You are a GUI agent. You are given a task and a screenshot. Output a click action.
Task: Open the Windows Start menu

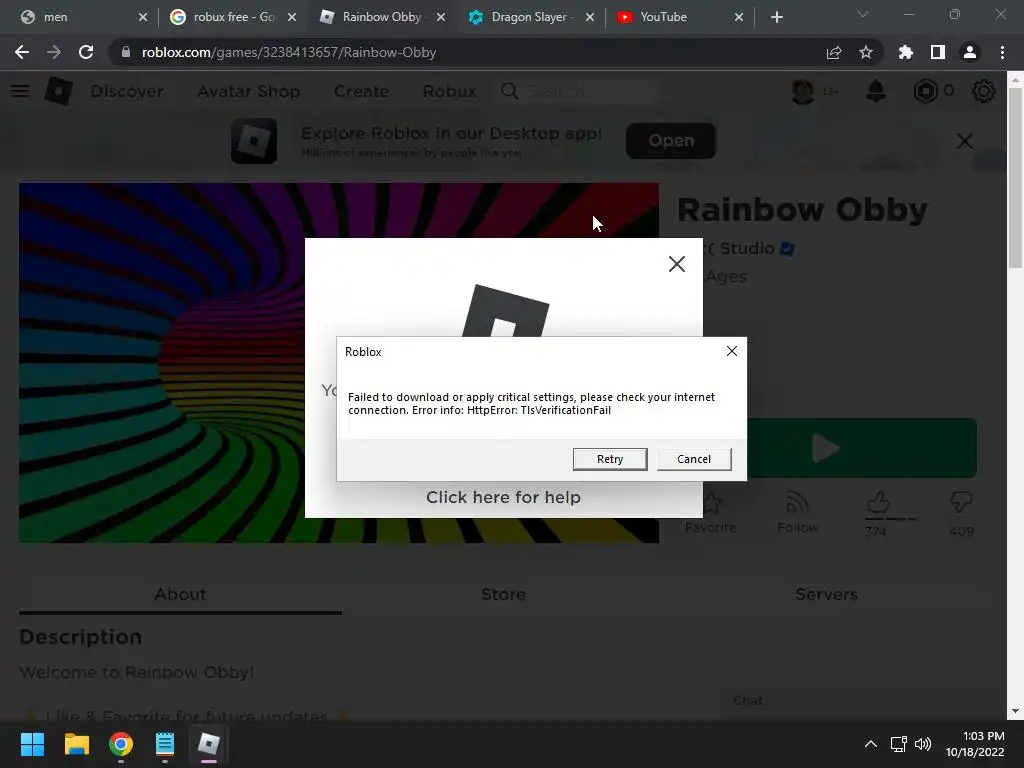[32, 744]
